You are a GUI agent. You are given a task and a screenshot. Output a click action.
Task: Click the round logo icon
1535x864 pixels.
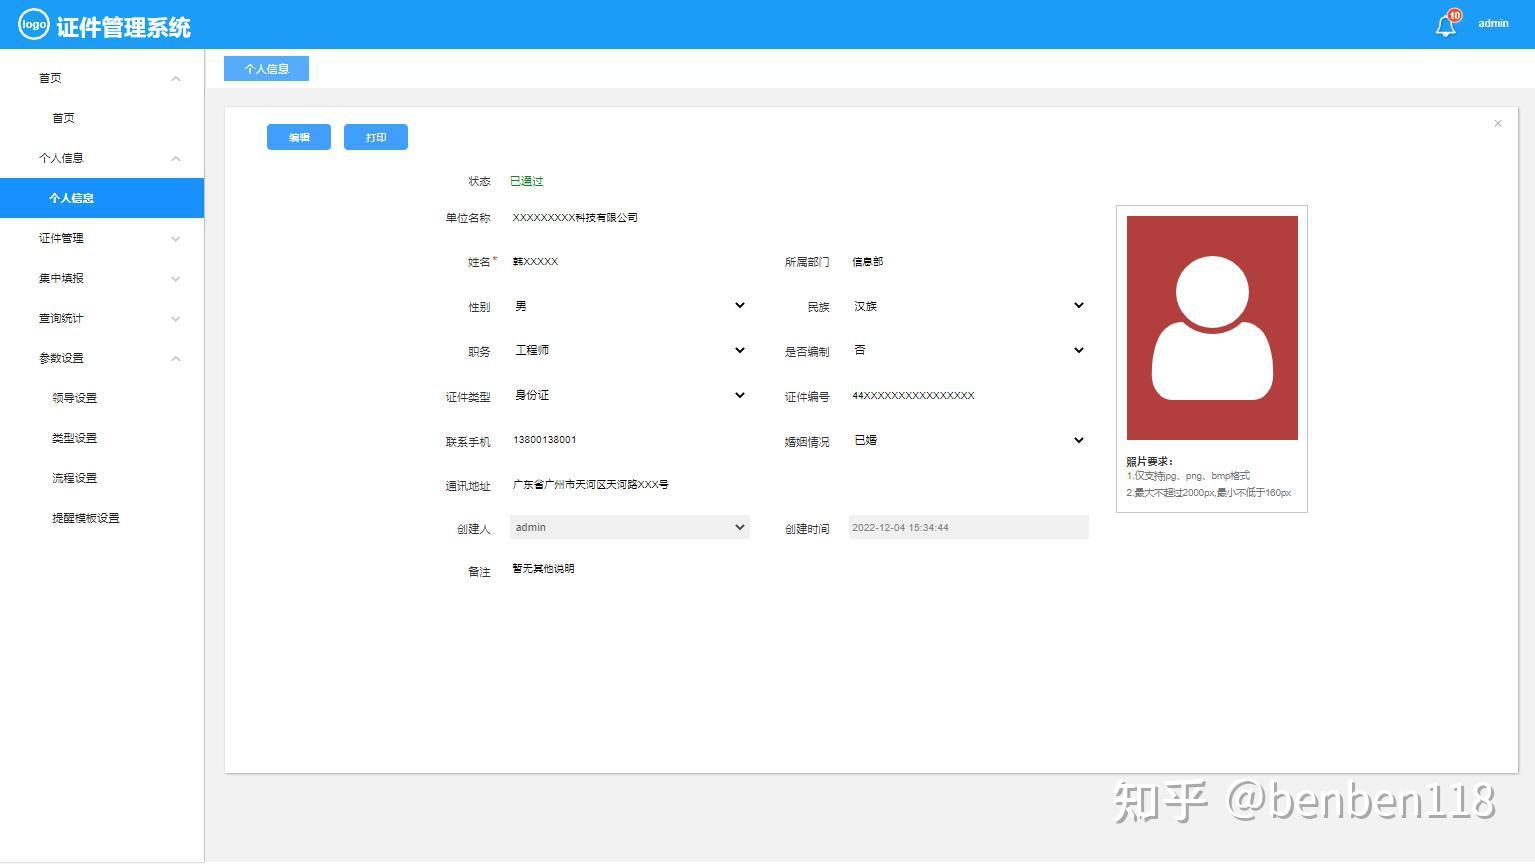click(33, 24)
